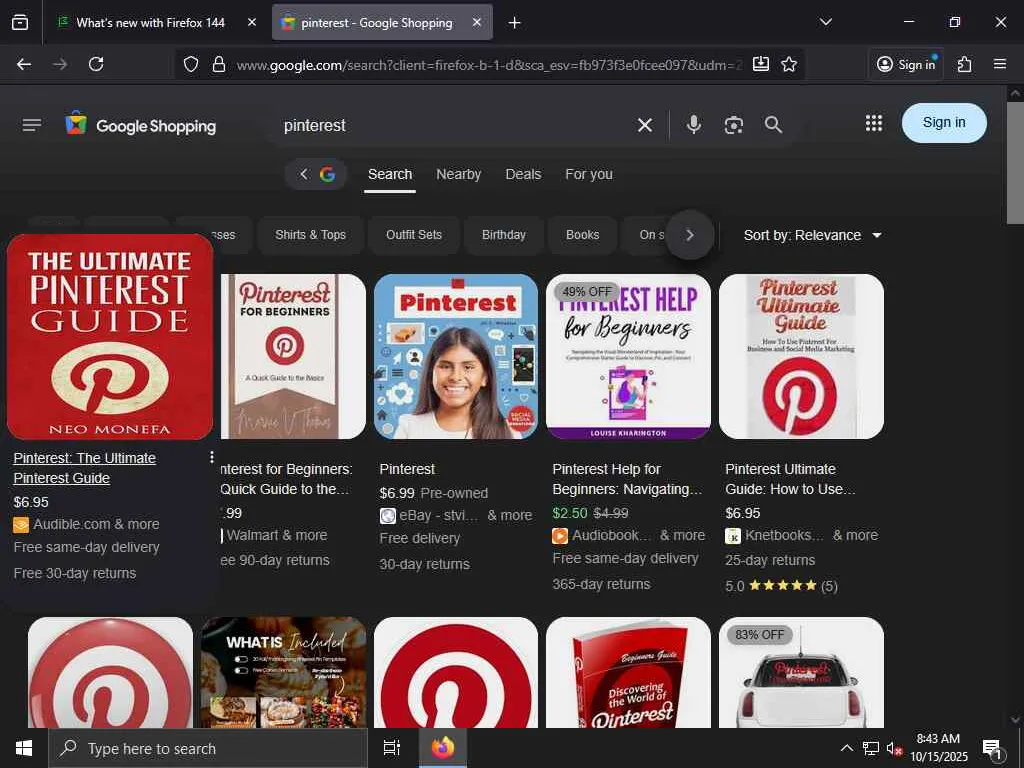1024x768 pixels.
Task: Switch to What's new with Firefox 144 tab
Action: 150,22
